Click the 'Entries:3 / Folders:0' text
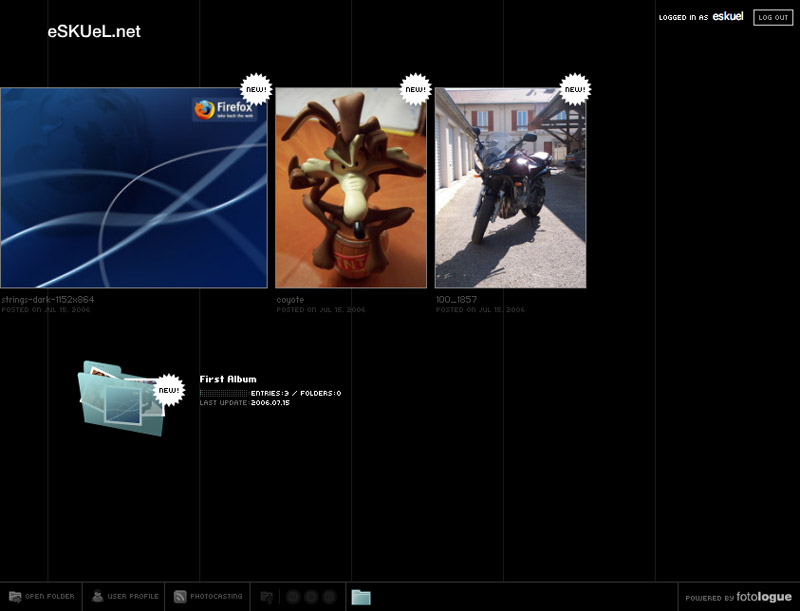The height and width of the screenshot is (611, 800). [x=296, y=393]
